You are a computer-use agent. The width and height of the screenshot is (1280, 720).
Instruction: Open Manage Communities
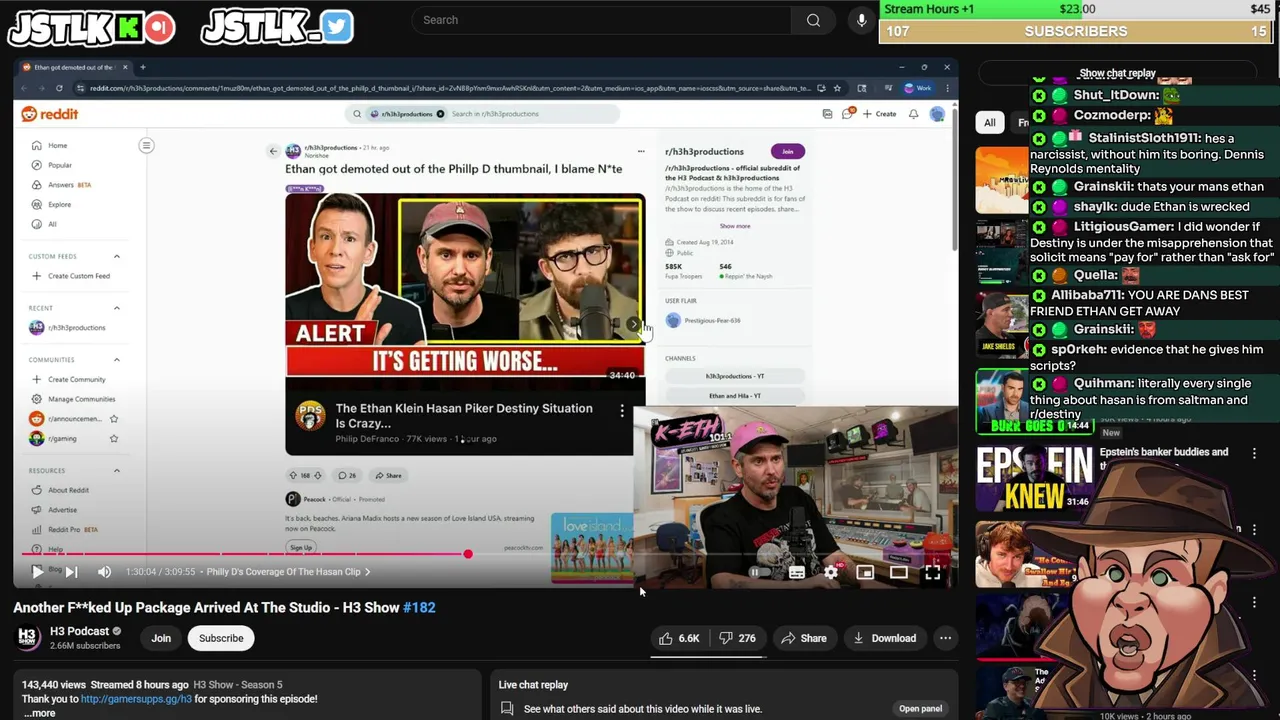[73, 399]
